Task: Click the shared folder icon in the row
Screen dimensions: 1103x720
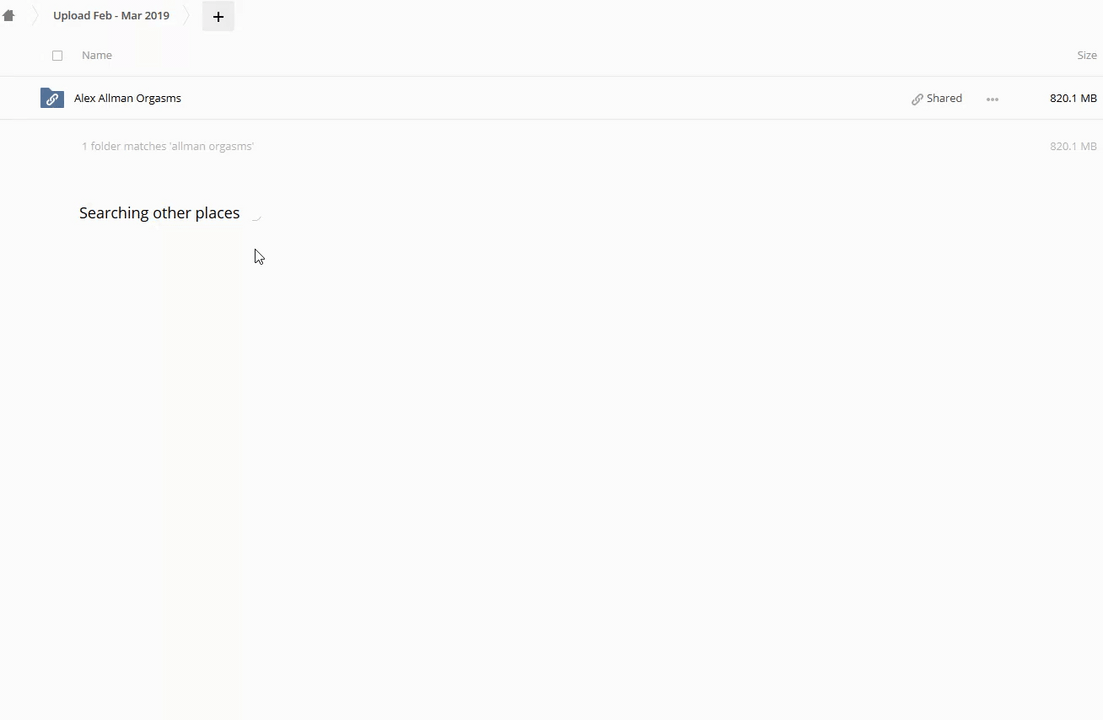Action: [52, 98]
